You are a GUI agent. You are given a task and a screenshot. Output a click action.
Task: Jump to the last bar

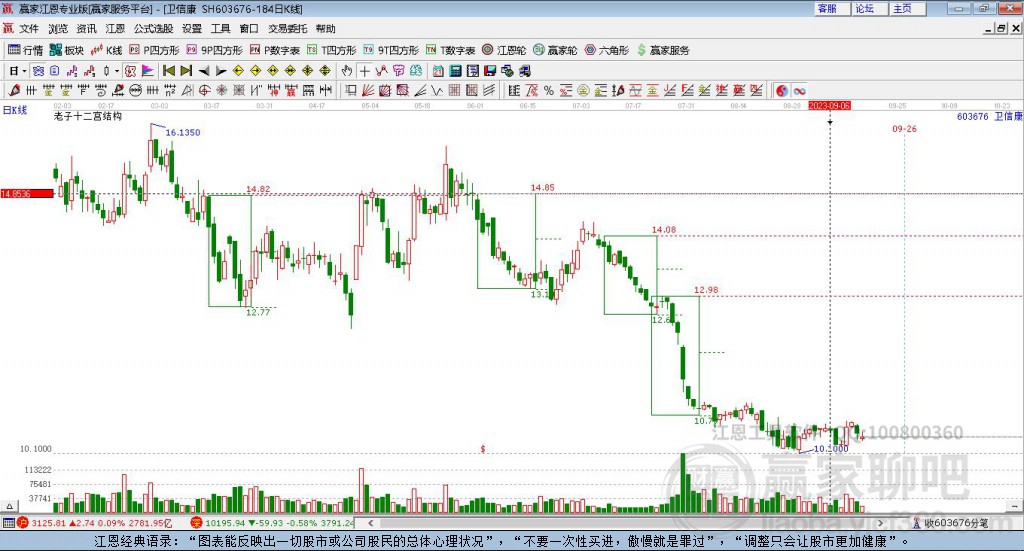pyautogui.click(x=186, y=71)
